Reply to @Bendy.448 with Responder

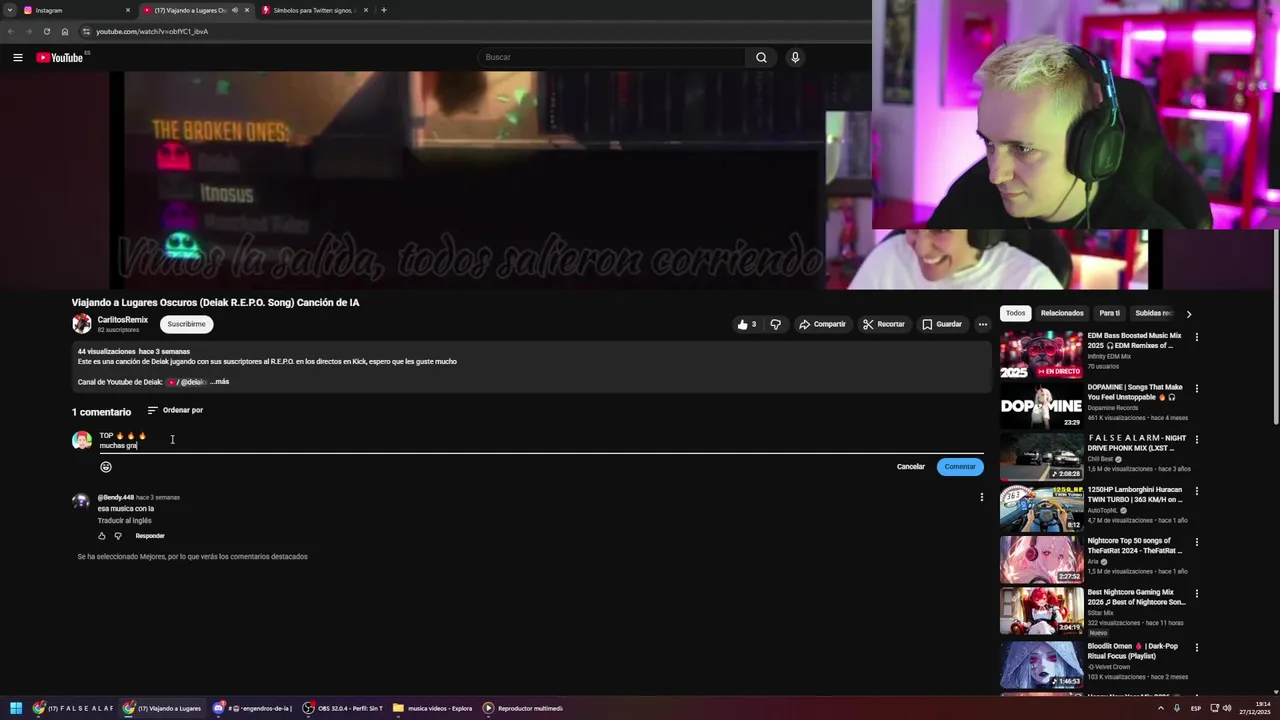(x=150, y=536)
